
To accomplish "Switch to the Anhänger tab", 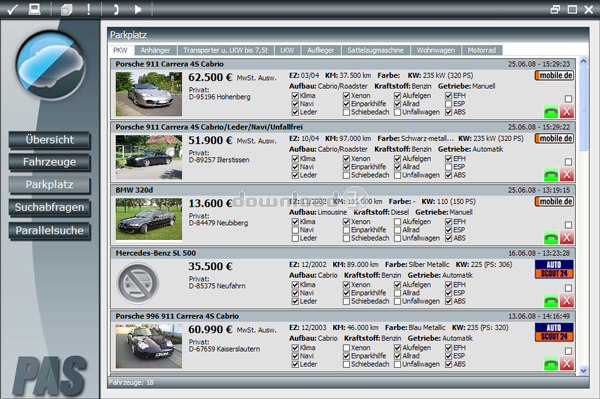I will pos(155,50).
